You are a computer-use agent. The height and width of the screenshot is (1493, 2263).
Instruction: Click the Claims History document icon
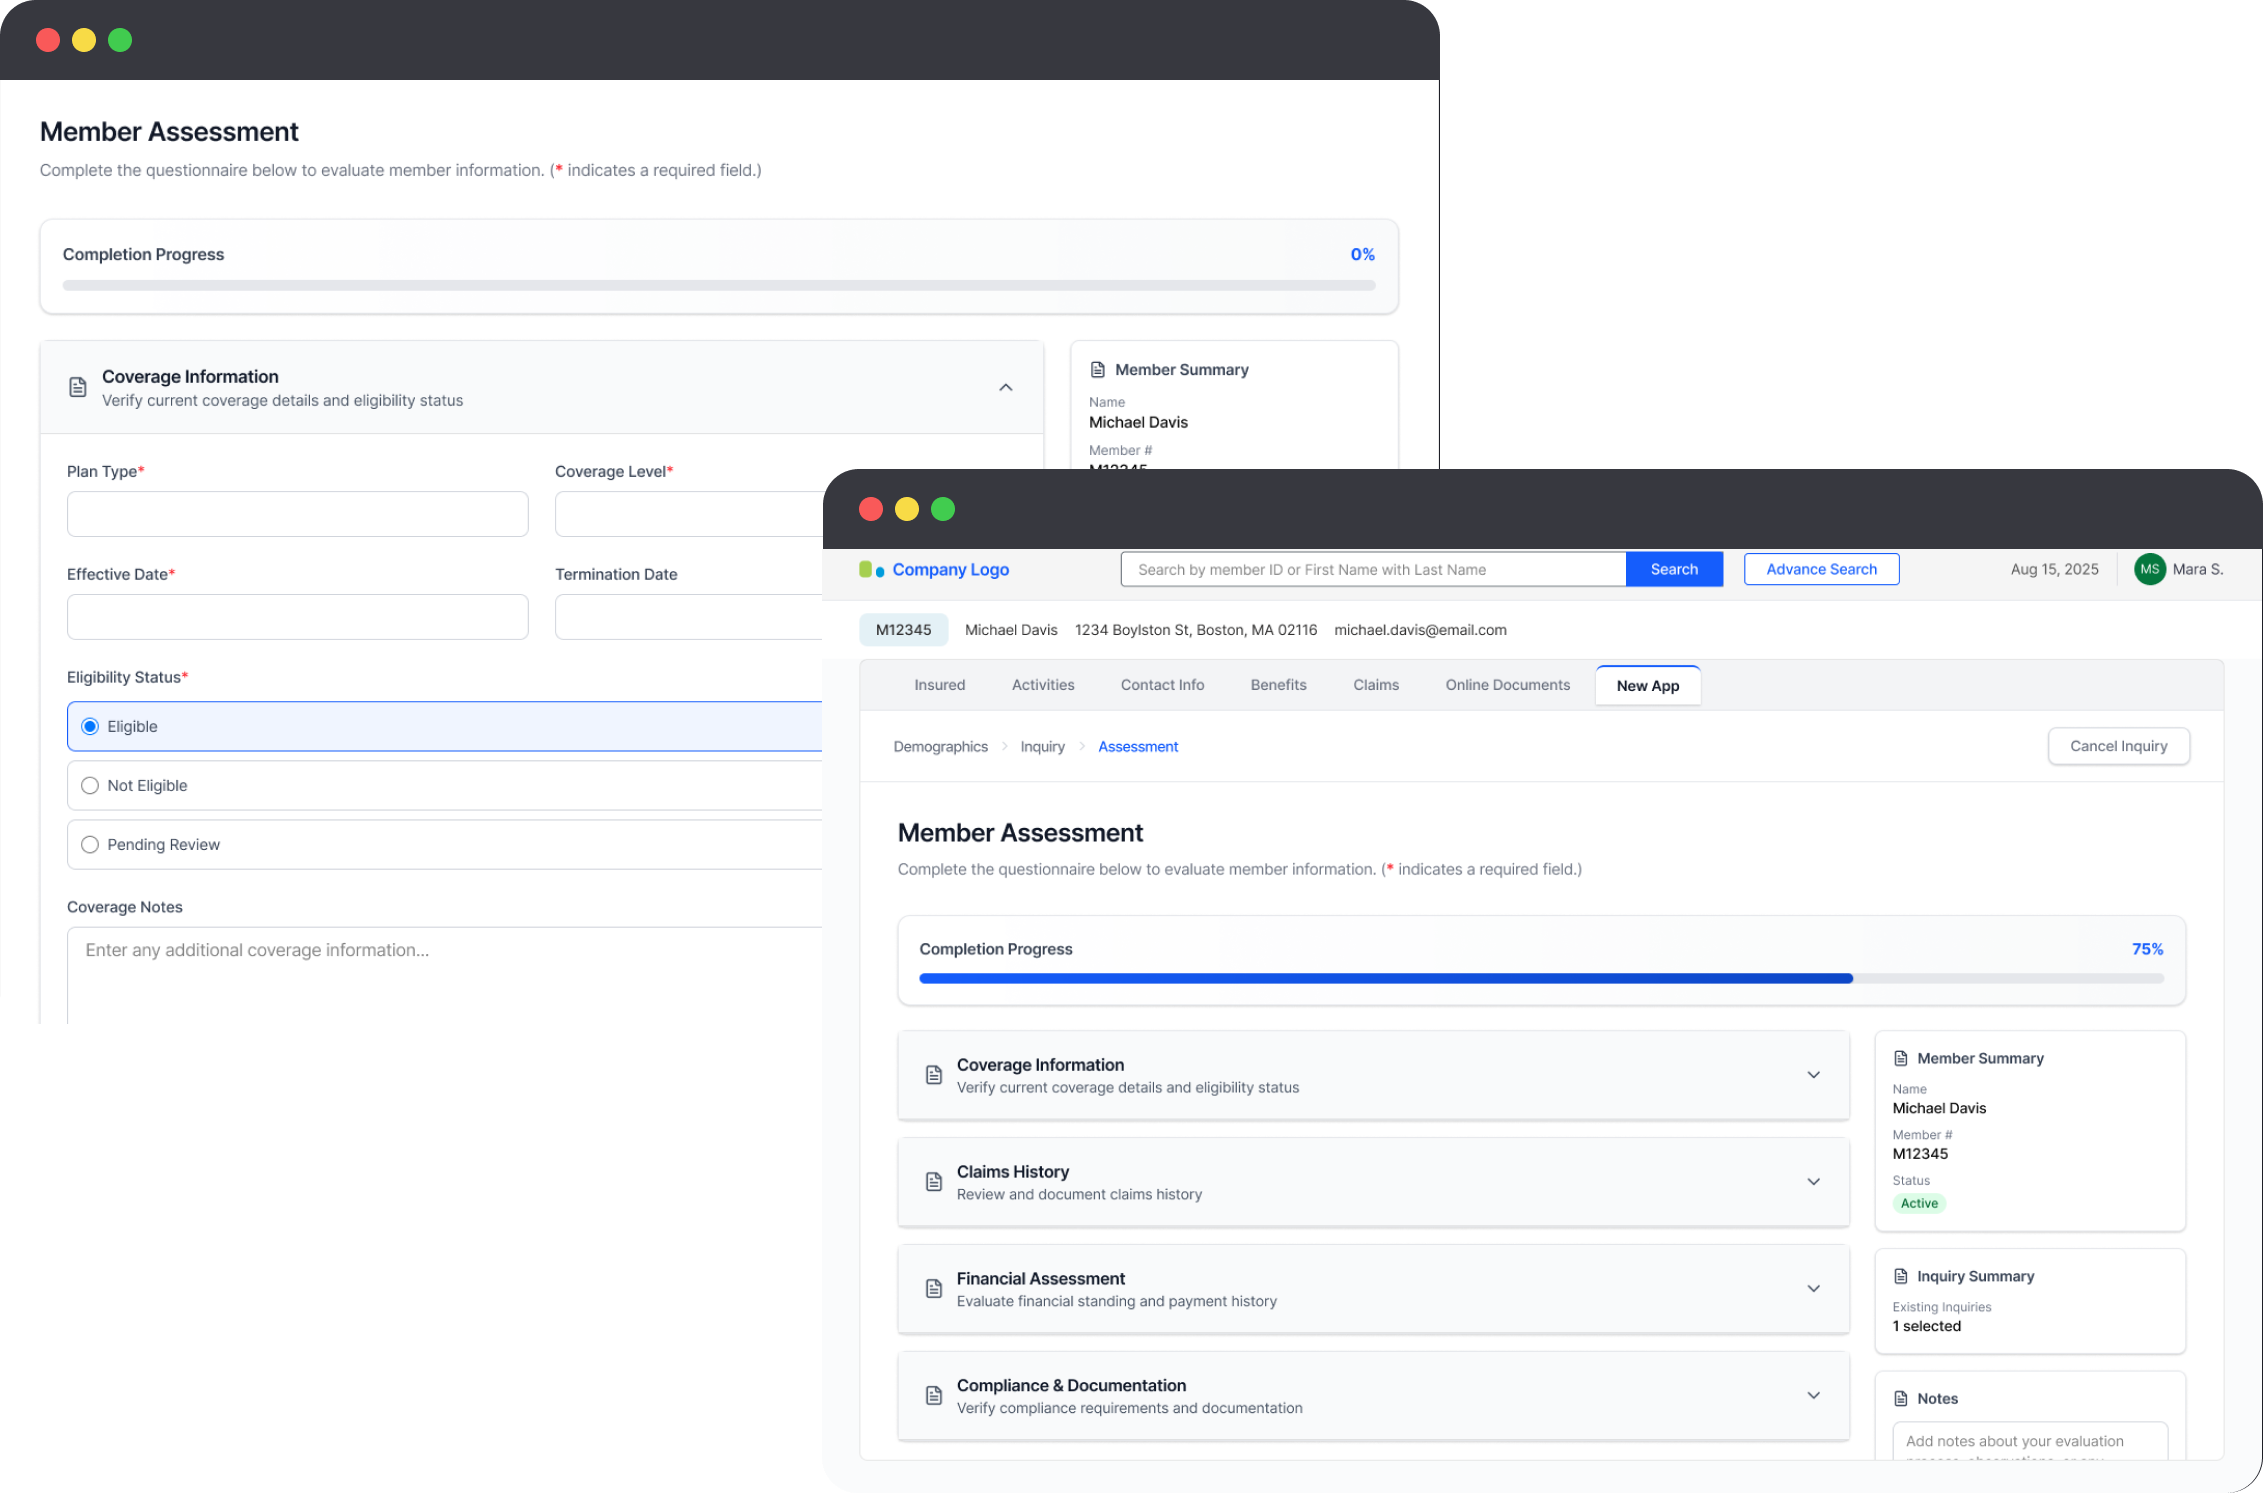coord(934,1182)
